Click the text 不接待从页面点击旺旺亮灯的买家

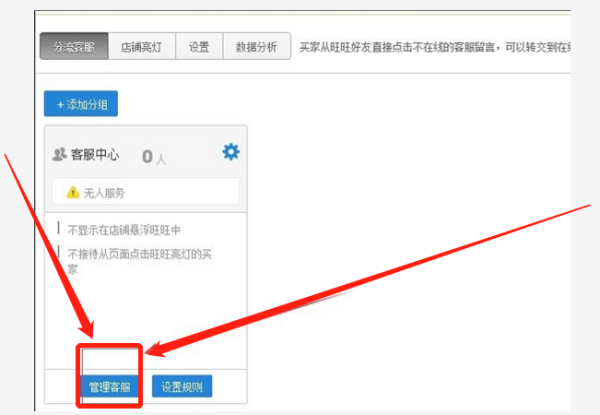point(140,262)
